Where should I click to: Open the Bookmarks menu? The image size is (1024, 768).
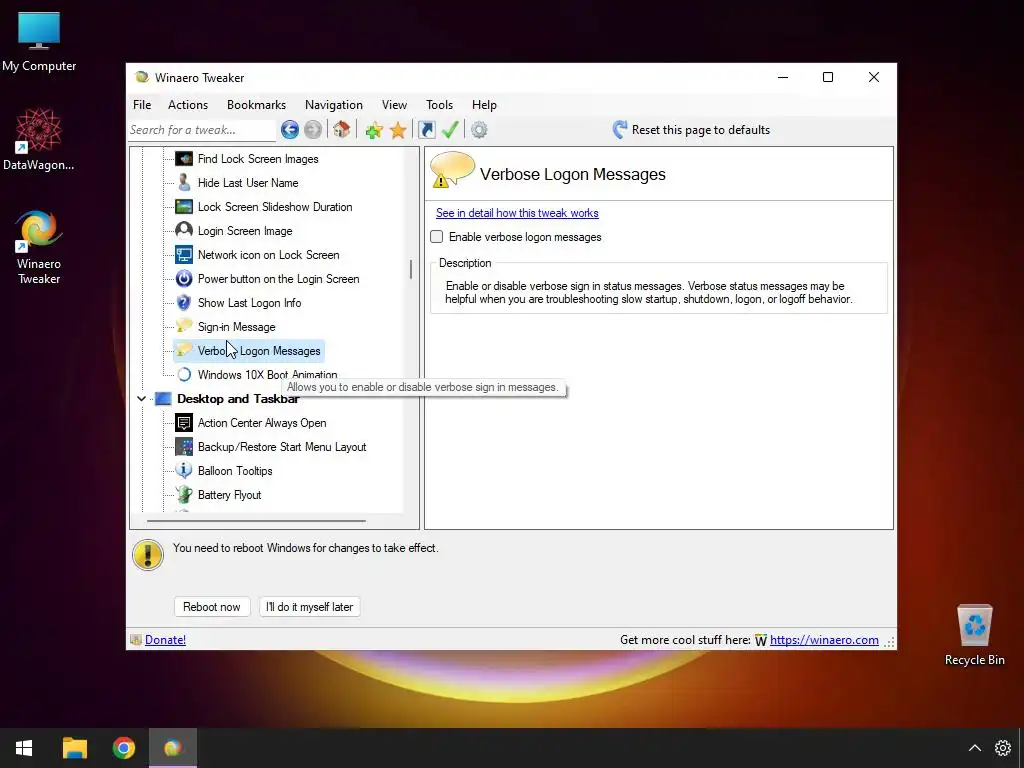[x=256, y=104]
